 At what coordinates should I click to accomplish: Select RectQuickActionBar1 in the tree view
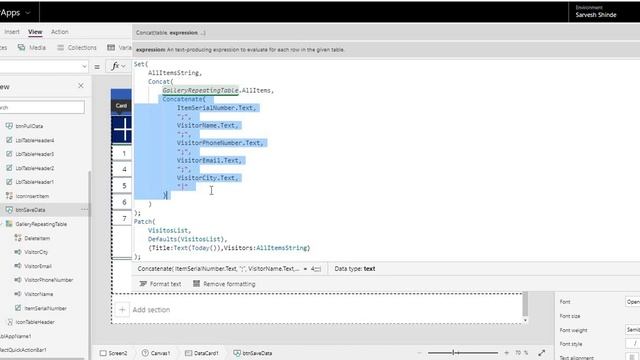pos(23,350)
